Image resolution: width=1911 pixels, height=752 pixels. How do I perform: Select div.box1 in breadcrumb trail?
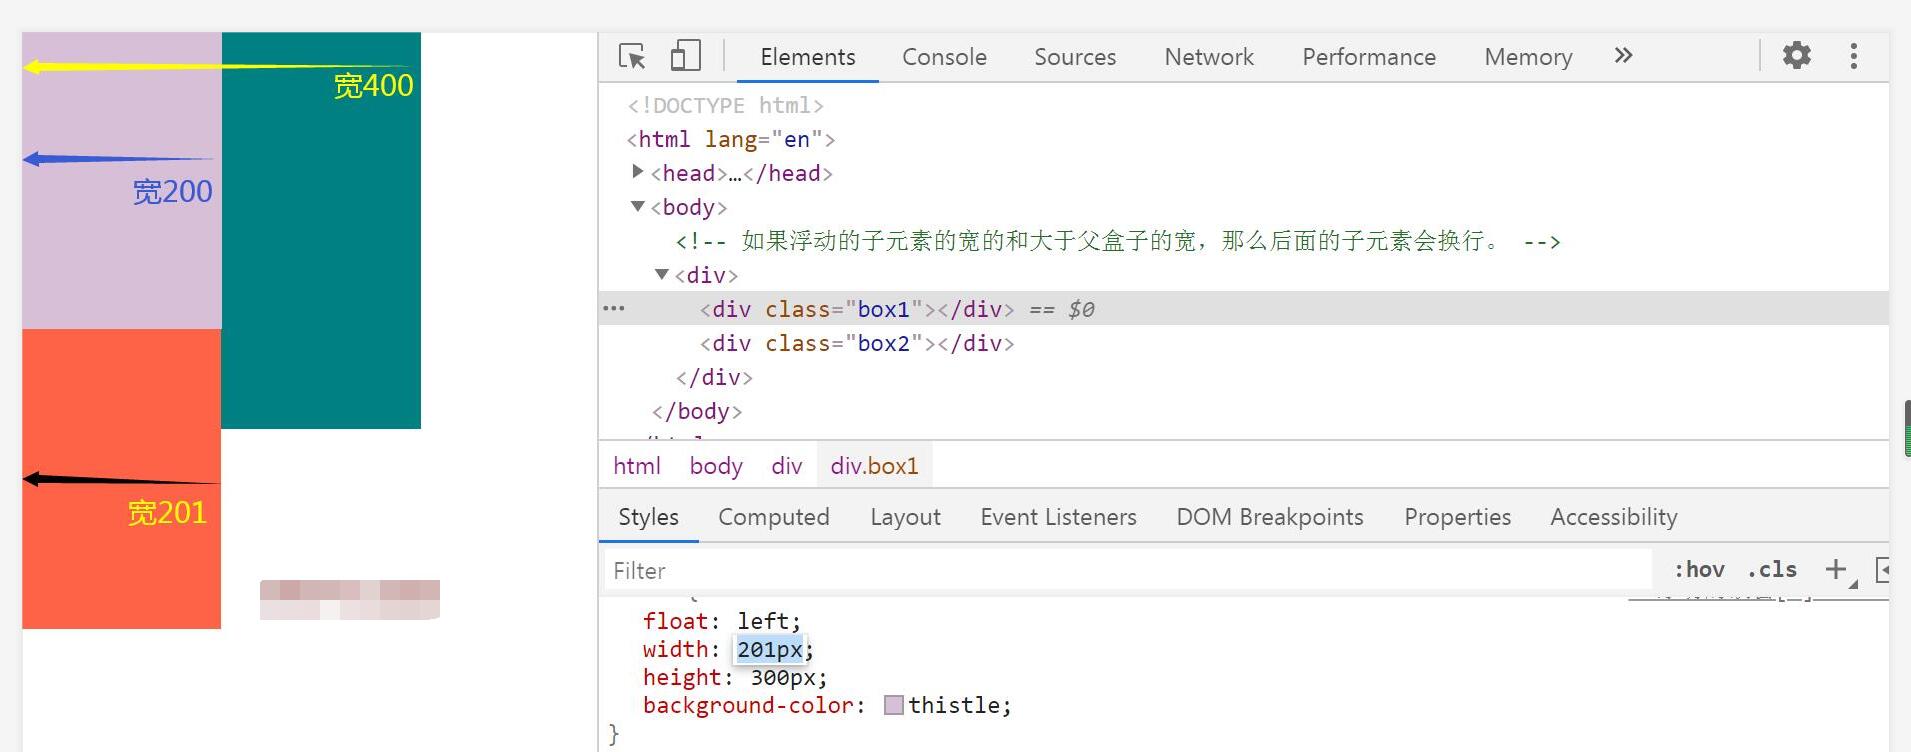point(874,466)
